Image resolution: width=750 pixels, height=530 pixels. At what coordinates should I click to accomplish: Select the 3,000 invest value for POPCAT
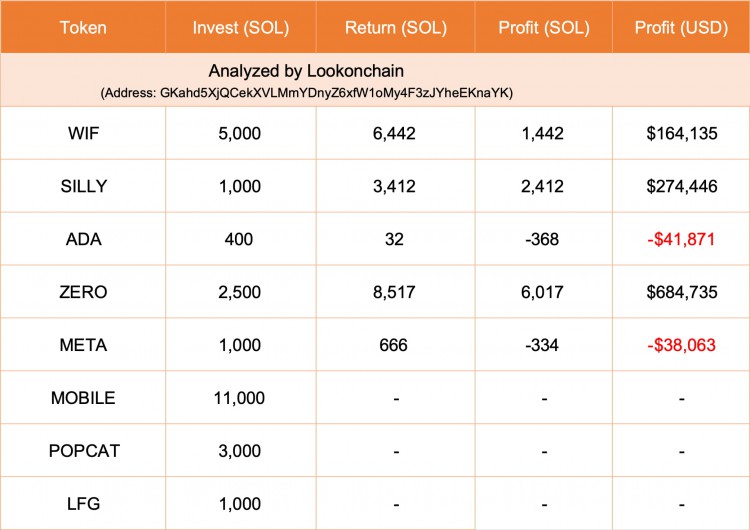pos(240,451)
